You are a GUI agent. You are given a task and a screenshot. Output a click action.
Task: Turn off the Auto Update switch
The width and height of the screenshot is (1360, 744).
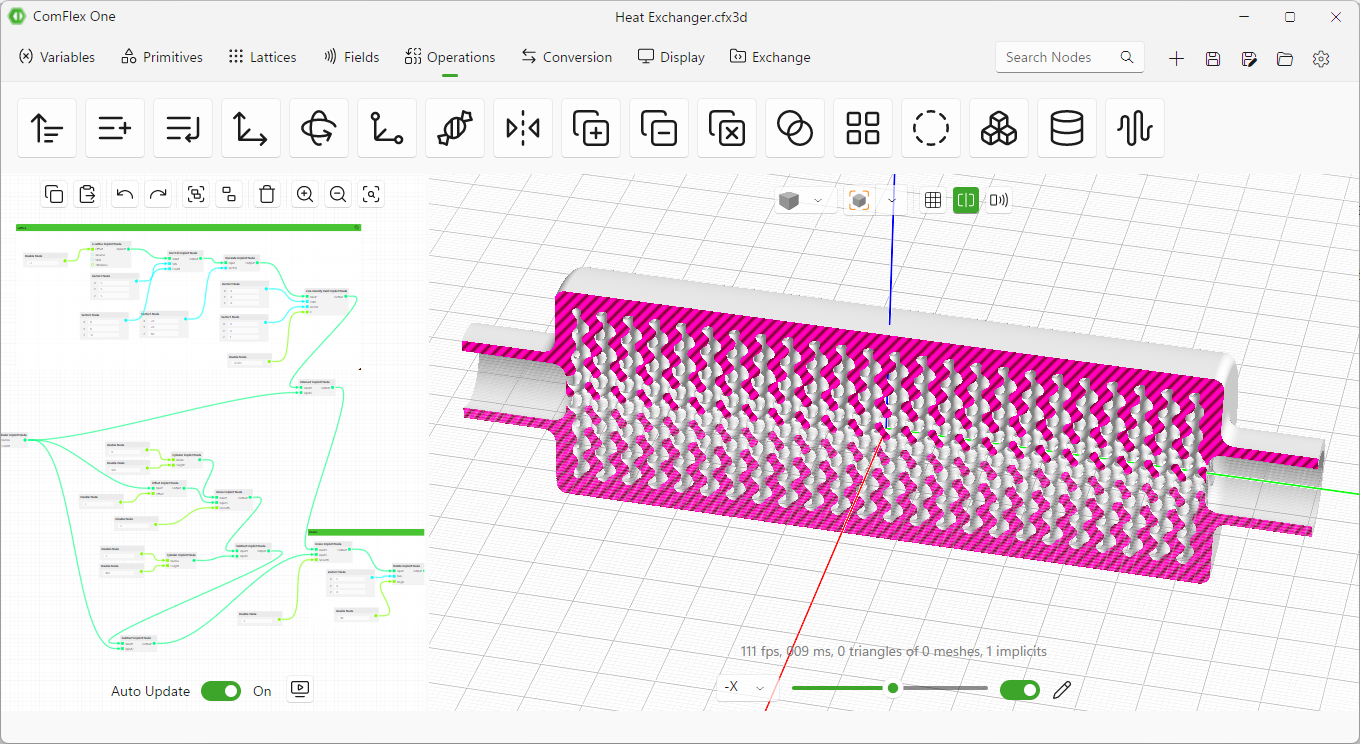pyautogui.click(x=221, y=691)
